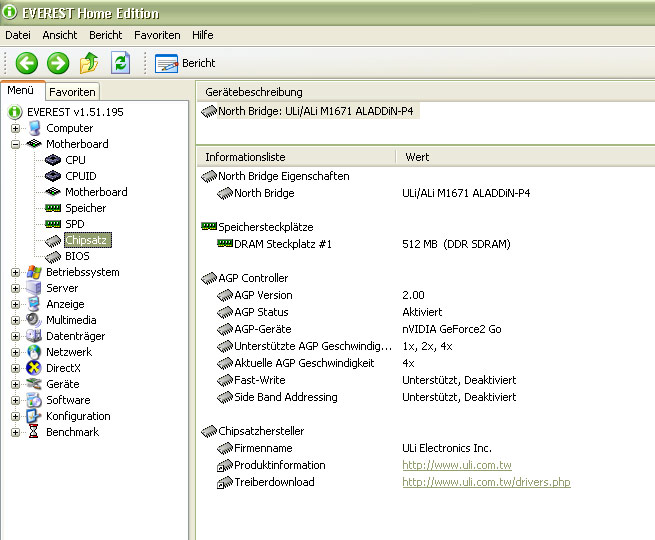The image size is (655, 540).
Task: Expand the Betriebssystem node
Action: pyautogui.click(x=15, y=272)
